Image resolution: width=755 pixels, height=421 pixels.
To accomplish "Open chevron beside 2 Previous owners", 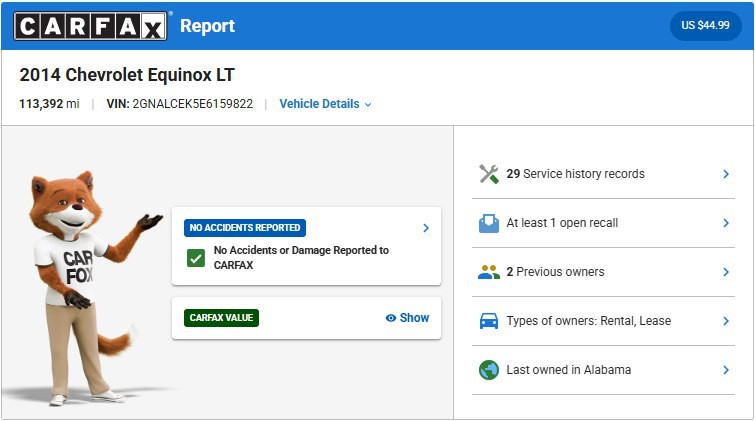I will point(726,272).
